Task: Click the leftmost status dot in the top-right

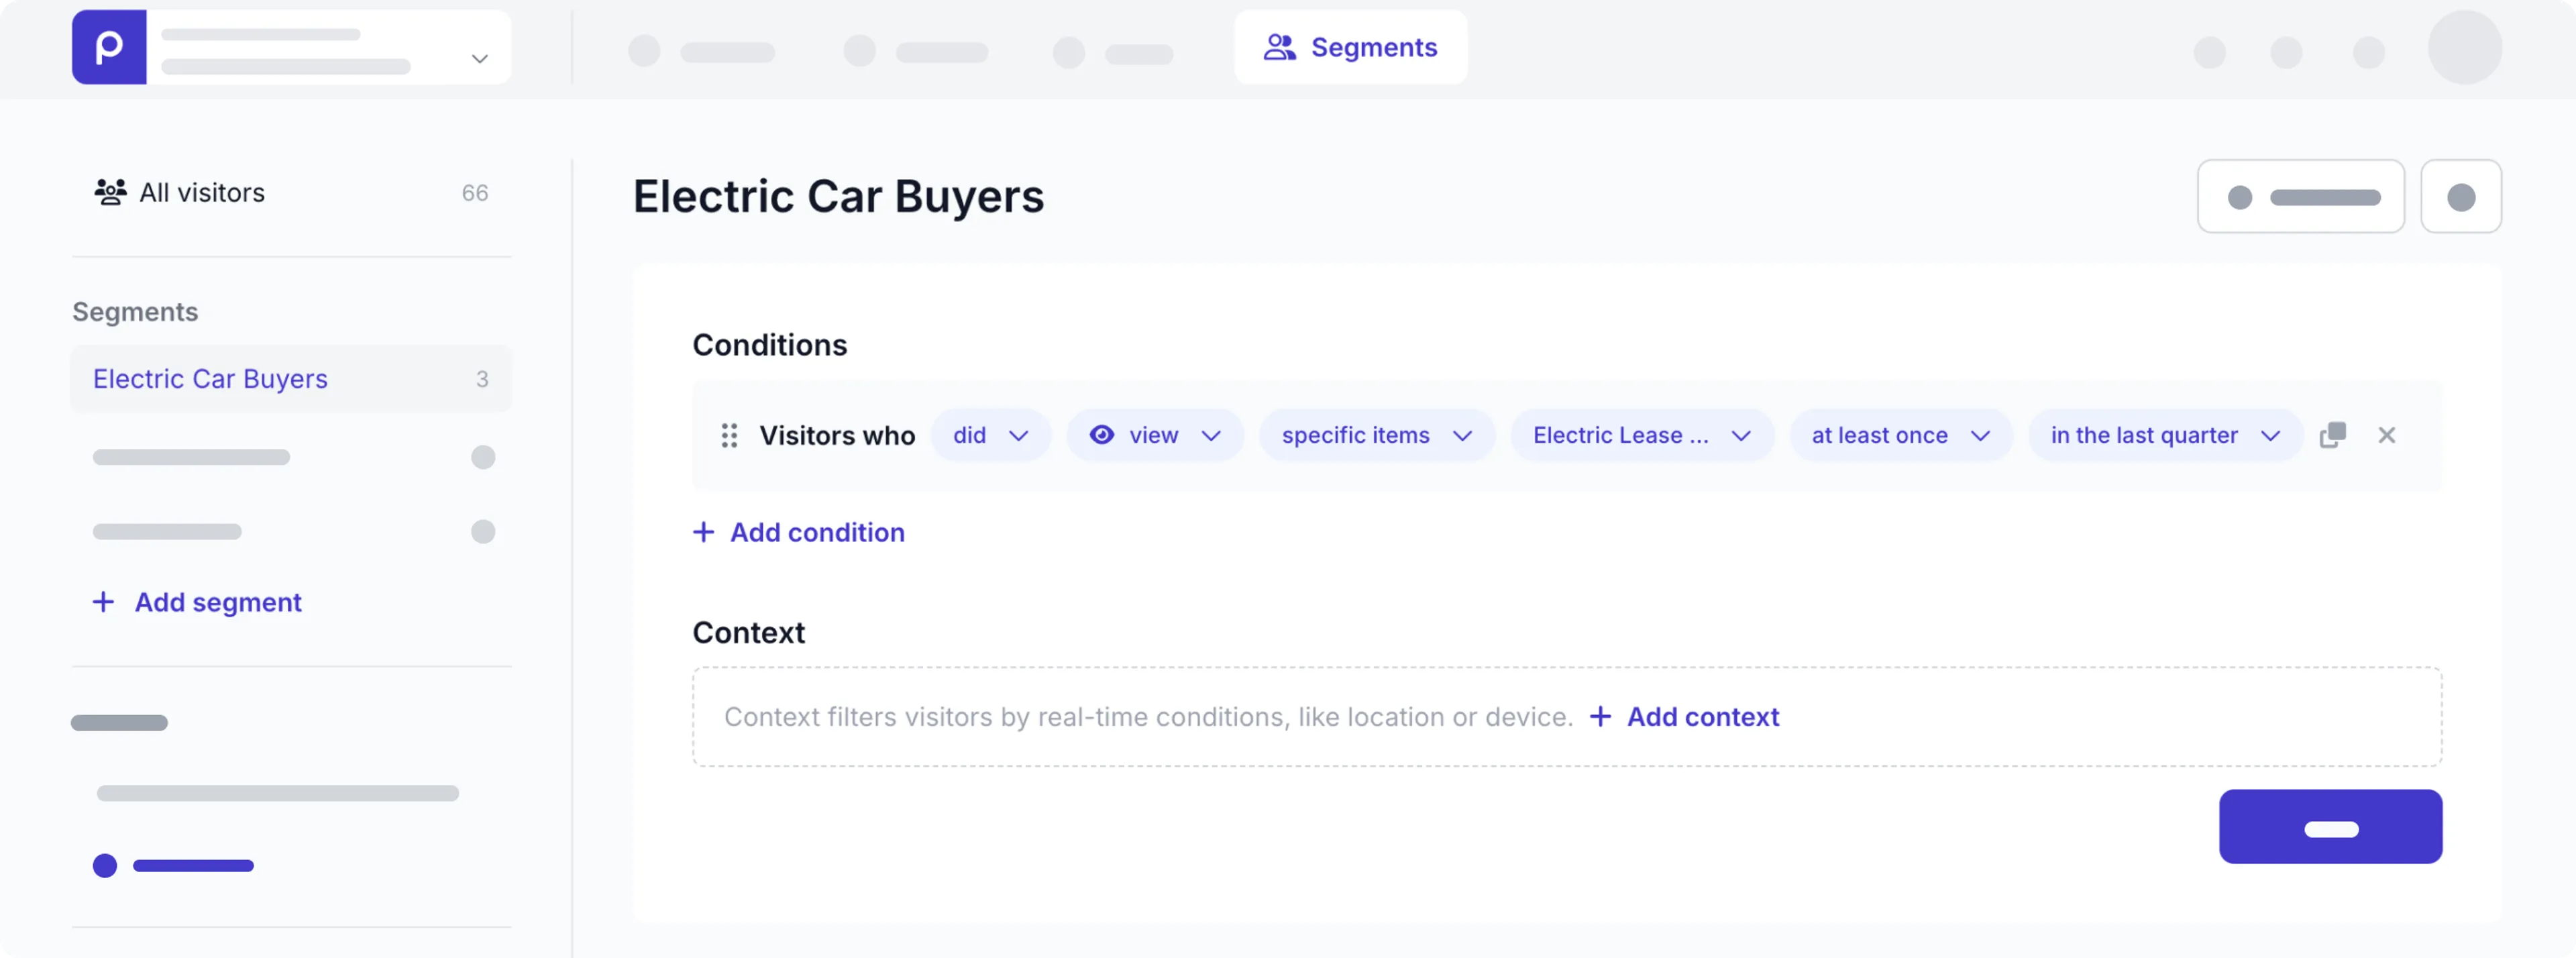Action: point(2211,53)
